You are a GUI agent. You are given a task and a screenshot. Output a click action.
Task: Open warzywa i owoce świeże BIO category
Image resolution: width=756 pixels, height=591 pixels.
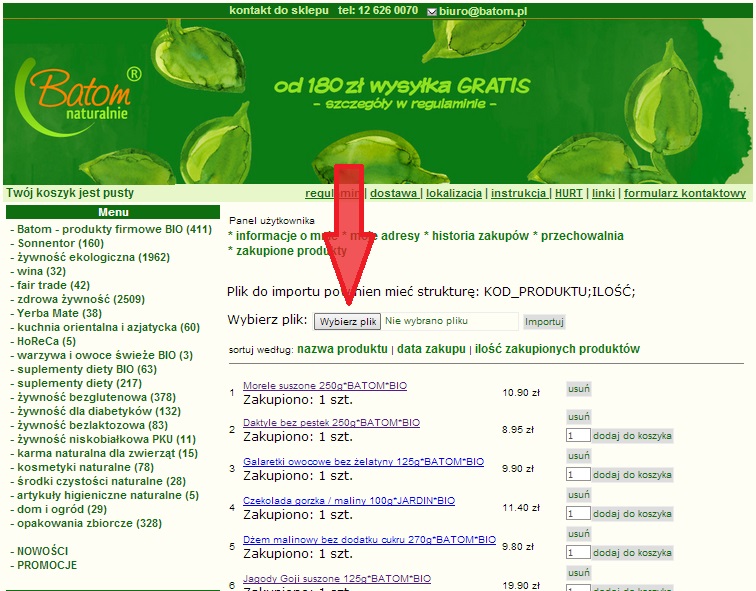[x=105, y=355]
